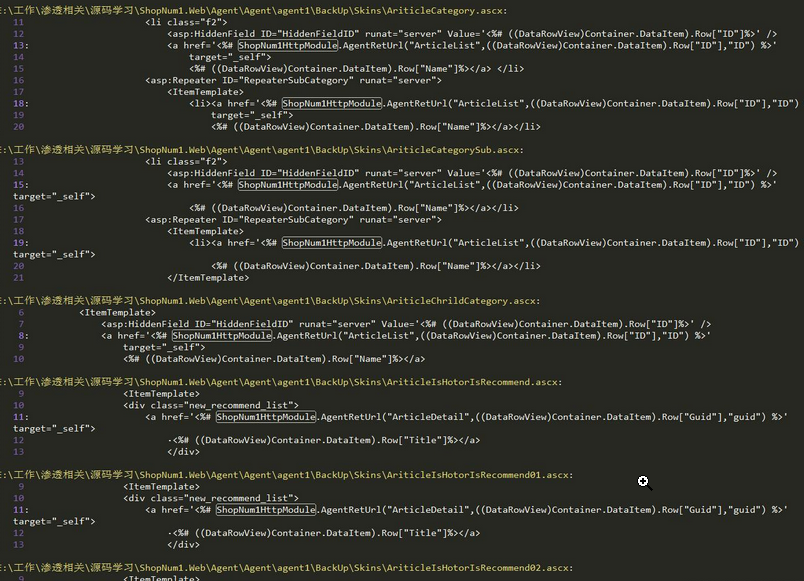
Task: Open the AriticleCategorySub.ascx file path header
Action: 262,150
